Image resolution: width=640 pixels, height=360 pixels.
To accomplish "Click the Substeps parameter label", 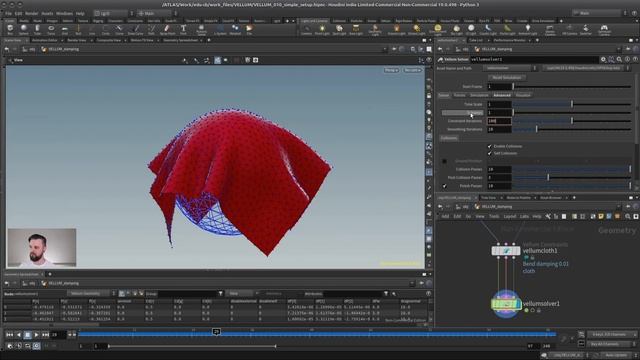I will (463, 112).
